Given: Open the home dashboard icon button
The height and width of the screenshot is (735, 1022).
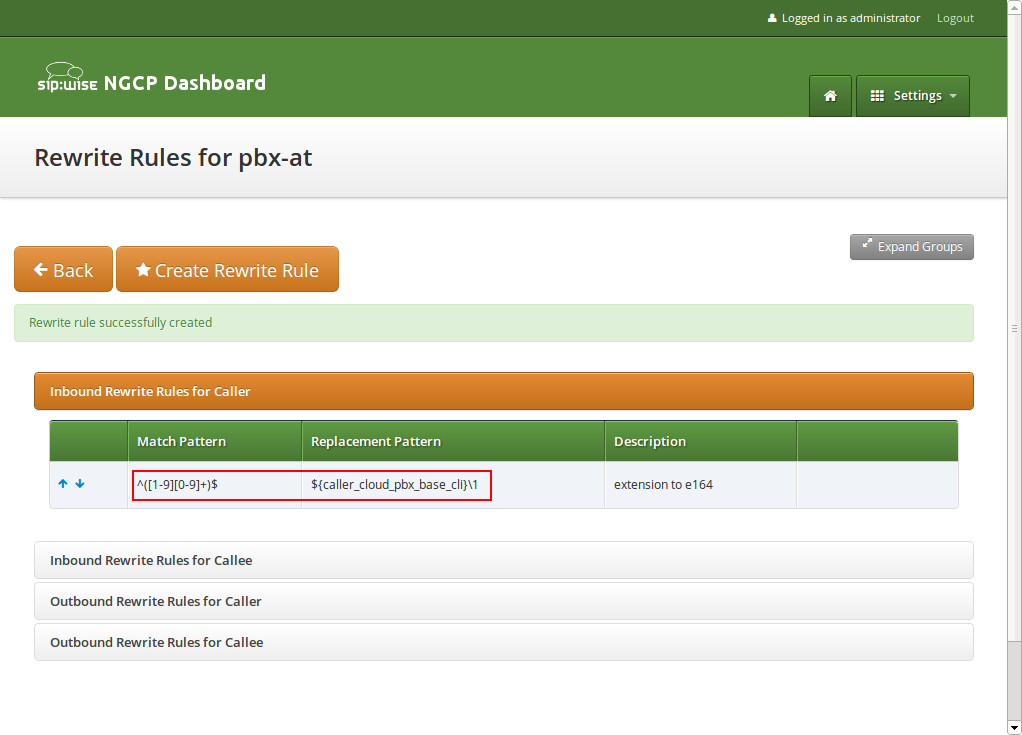Looking at the screenshot, I should (830, 96).
